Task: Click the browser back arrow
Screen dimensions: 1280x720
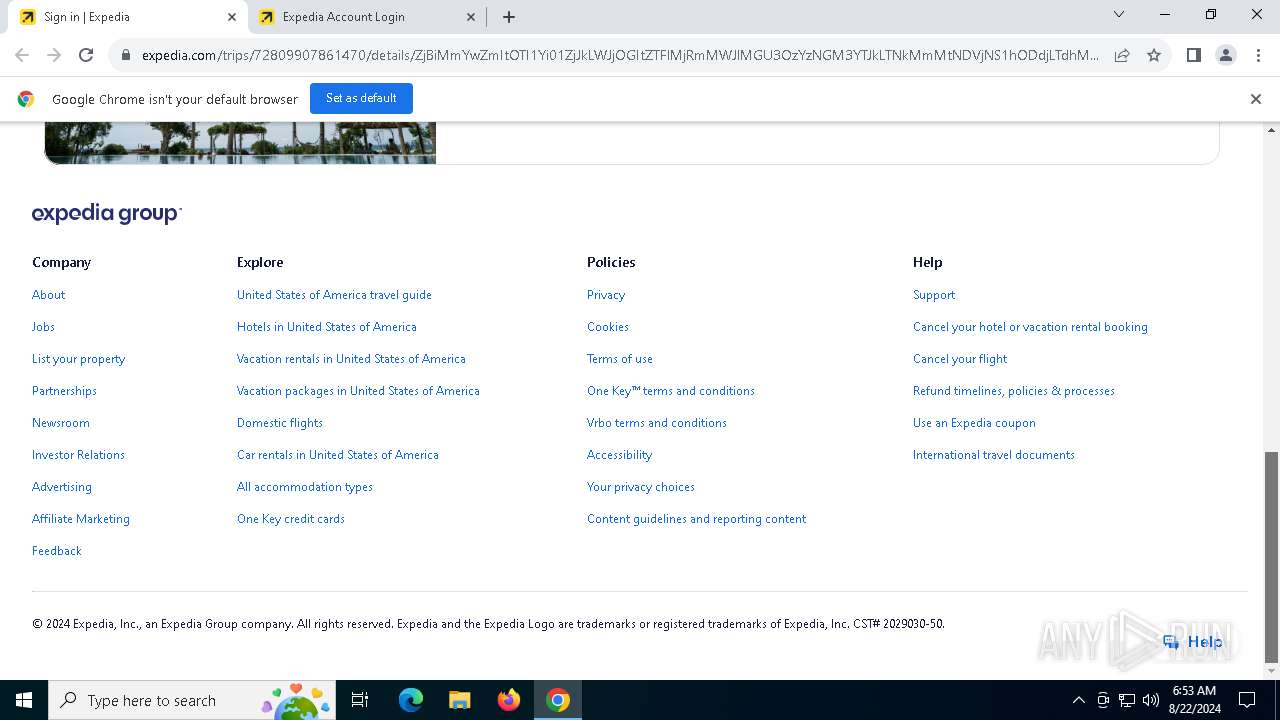Action: (22, 55)
